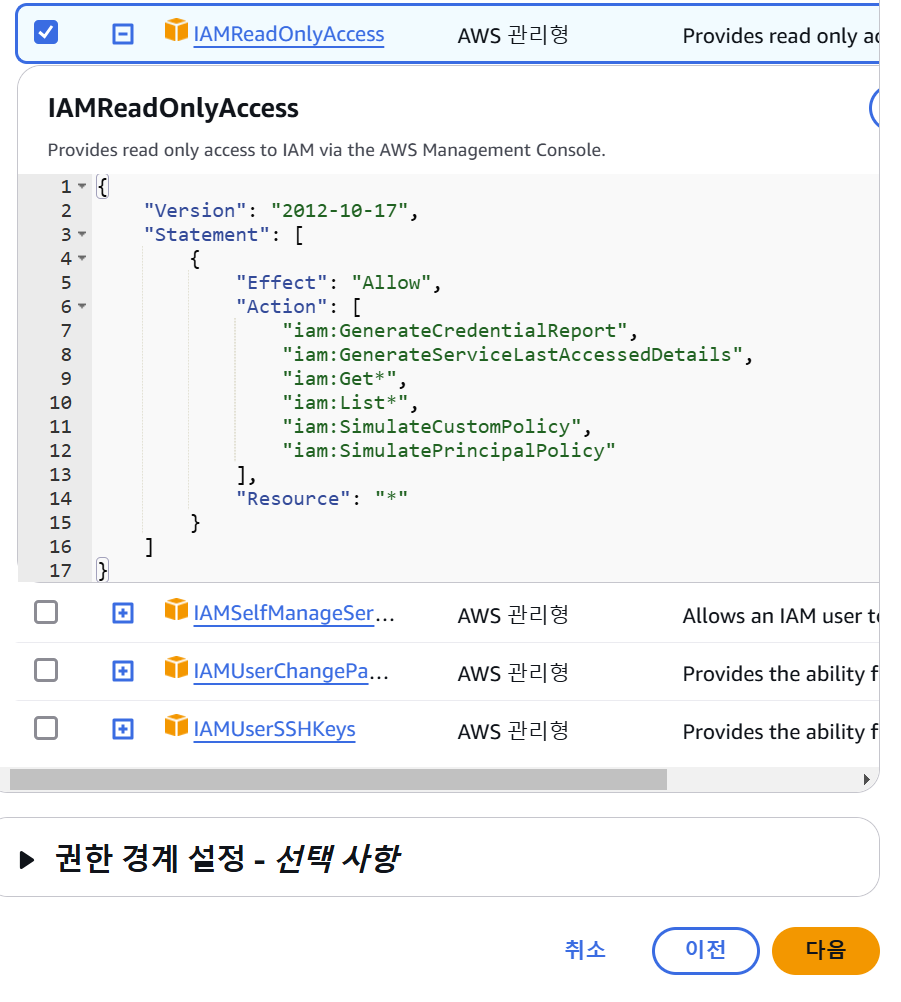Expand the IAMUserSSHKeys policy row
Image resolution: width=901 pixels, height=1002 pixels.
(x=123, y=729)
